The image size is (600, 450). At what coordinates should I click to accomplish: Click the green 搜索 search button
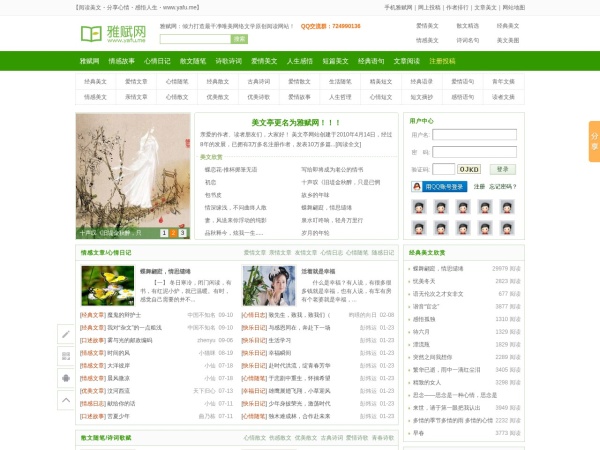239,39
